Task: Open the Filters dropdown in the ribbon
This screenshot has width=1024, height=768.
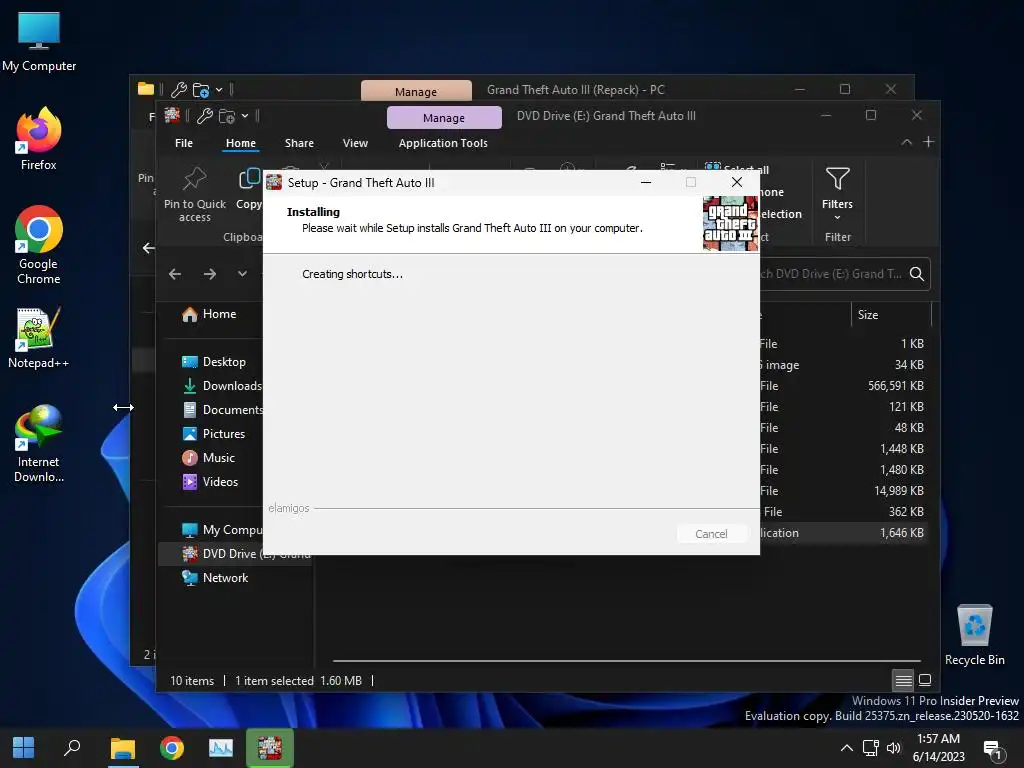Action: tap(837, 194)
